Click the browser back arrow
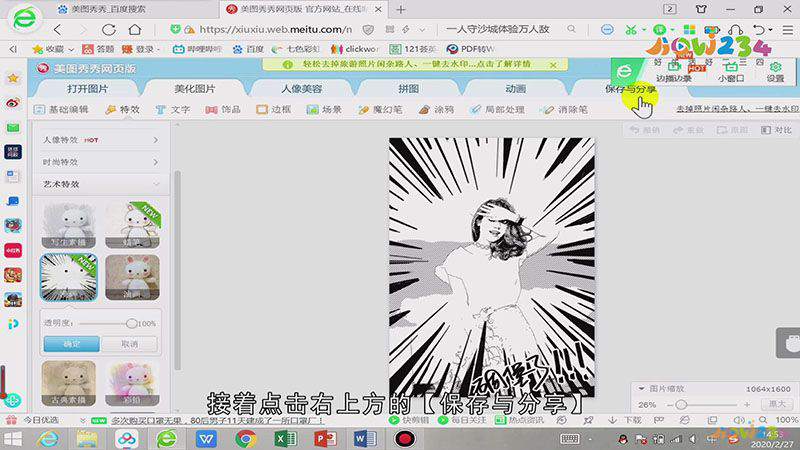The image size is (800, 450). click(x=58, y=30)
